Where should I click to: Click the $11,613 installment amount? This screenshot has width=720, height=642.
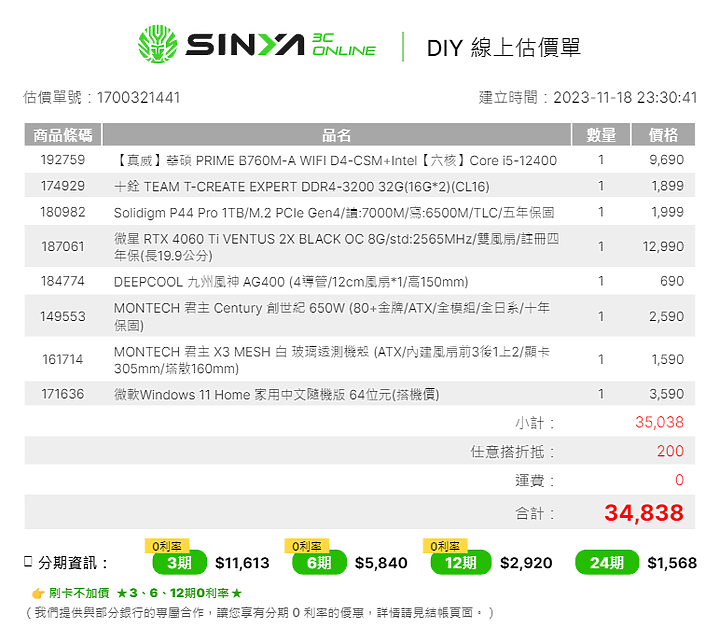(x=242, y=563)
